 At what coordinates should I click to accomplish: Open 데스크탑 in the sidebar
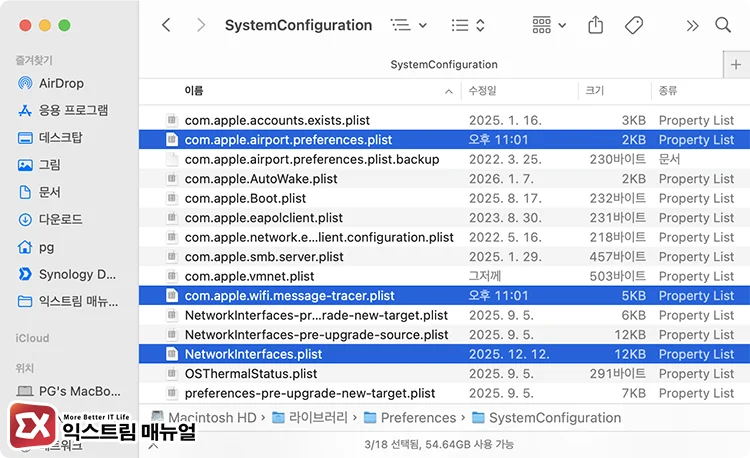point(50,138)
